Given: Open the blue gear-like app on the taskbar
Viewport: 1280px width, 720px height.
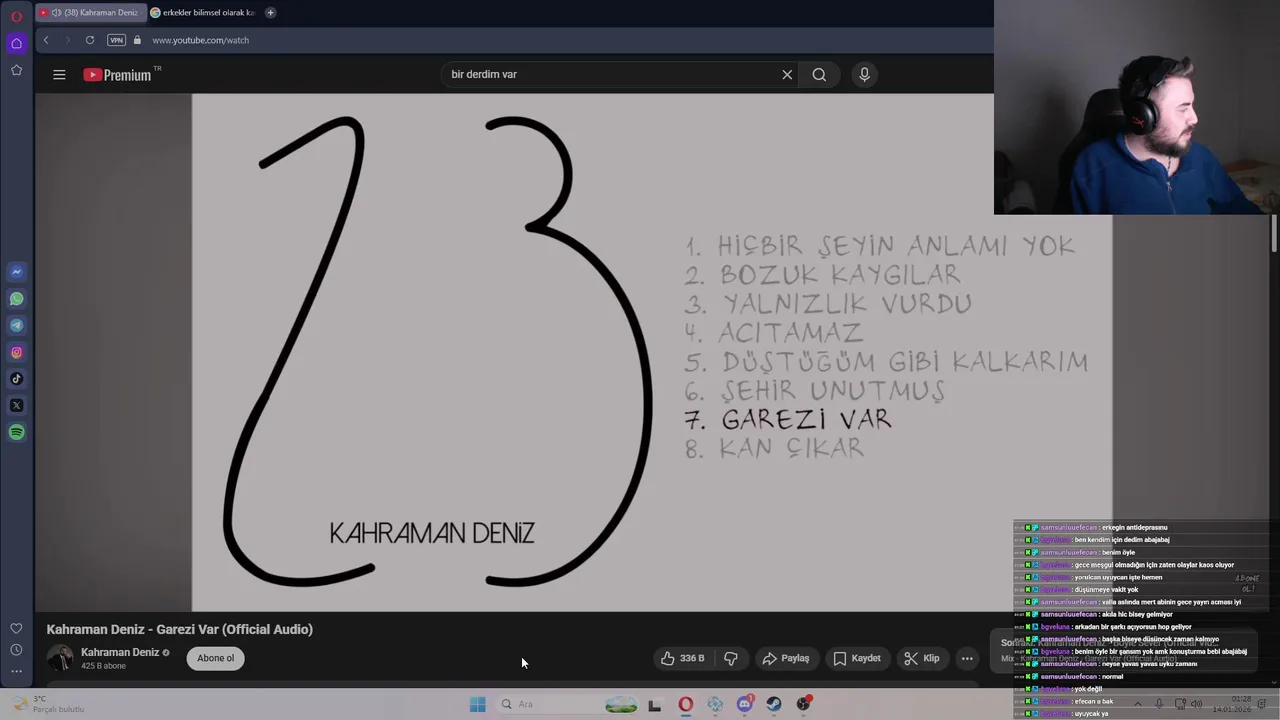Looking at the screenshot, I should tap(715, 704).
